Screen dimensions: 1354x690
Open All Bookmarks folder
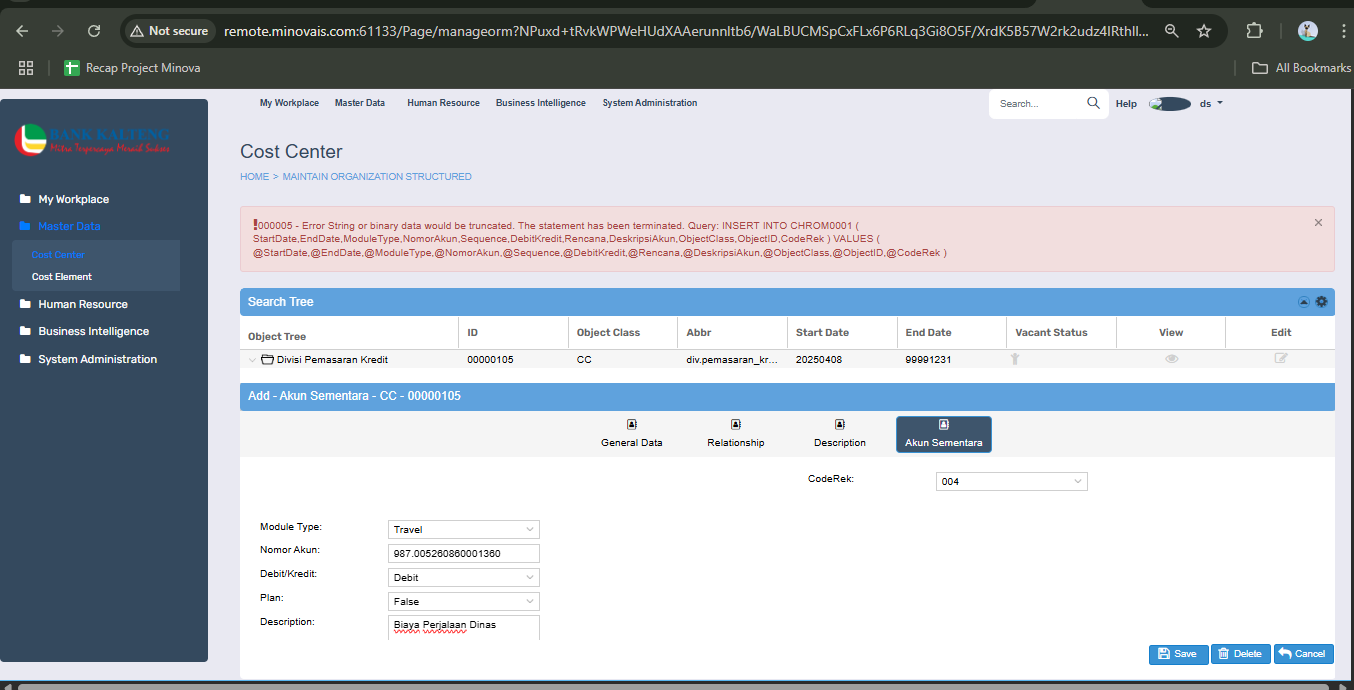[x=1302, y=68]
